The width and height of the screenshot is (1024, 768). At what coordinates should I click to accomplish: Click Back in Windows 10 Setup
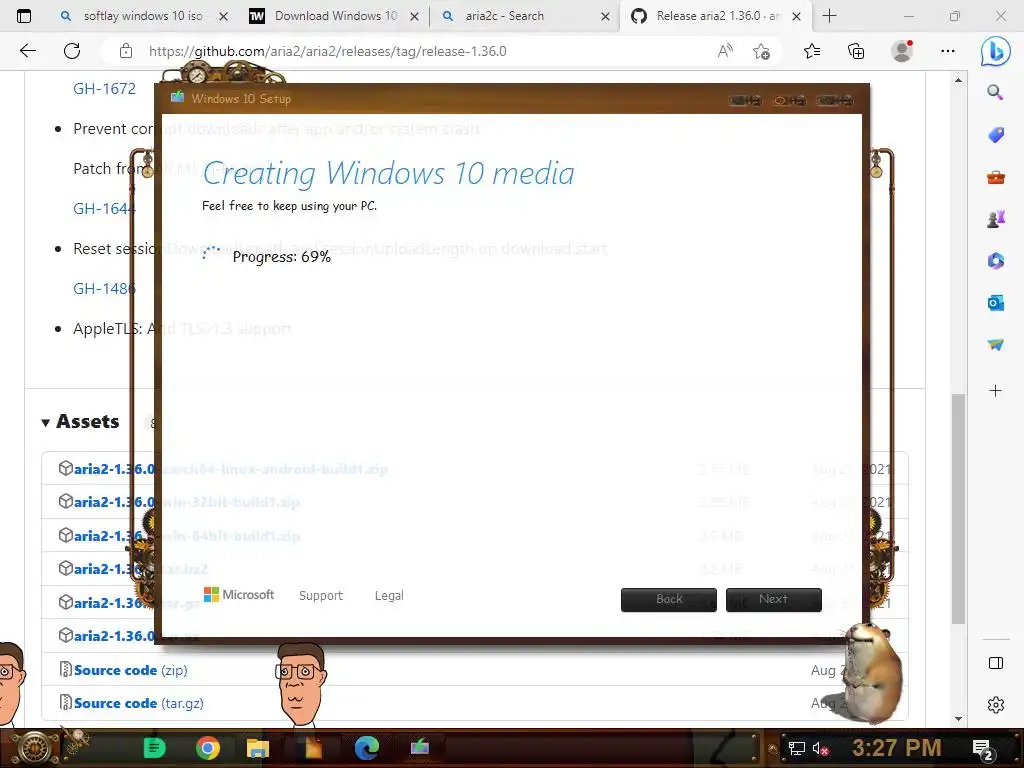pyautogui.click(x=669, y=599)
